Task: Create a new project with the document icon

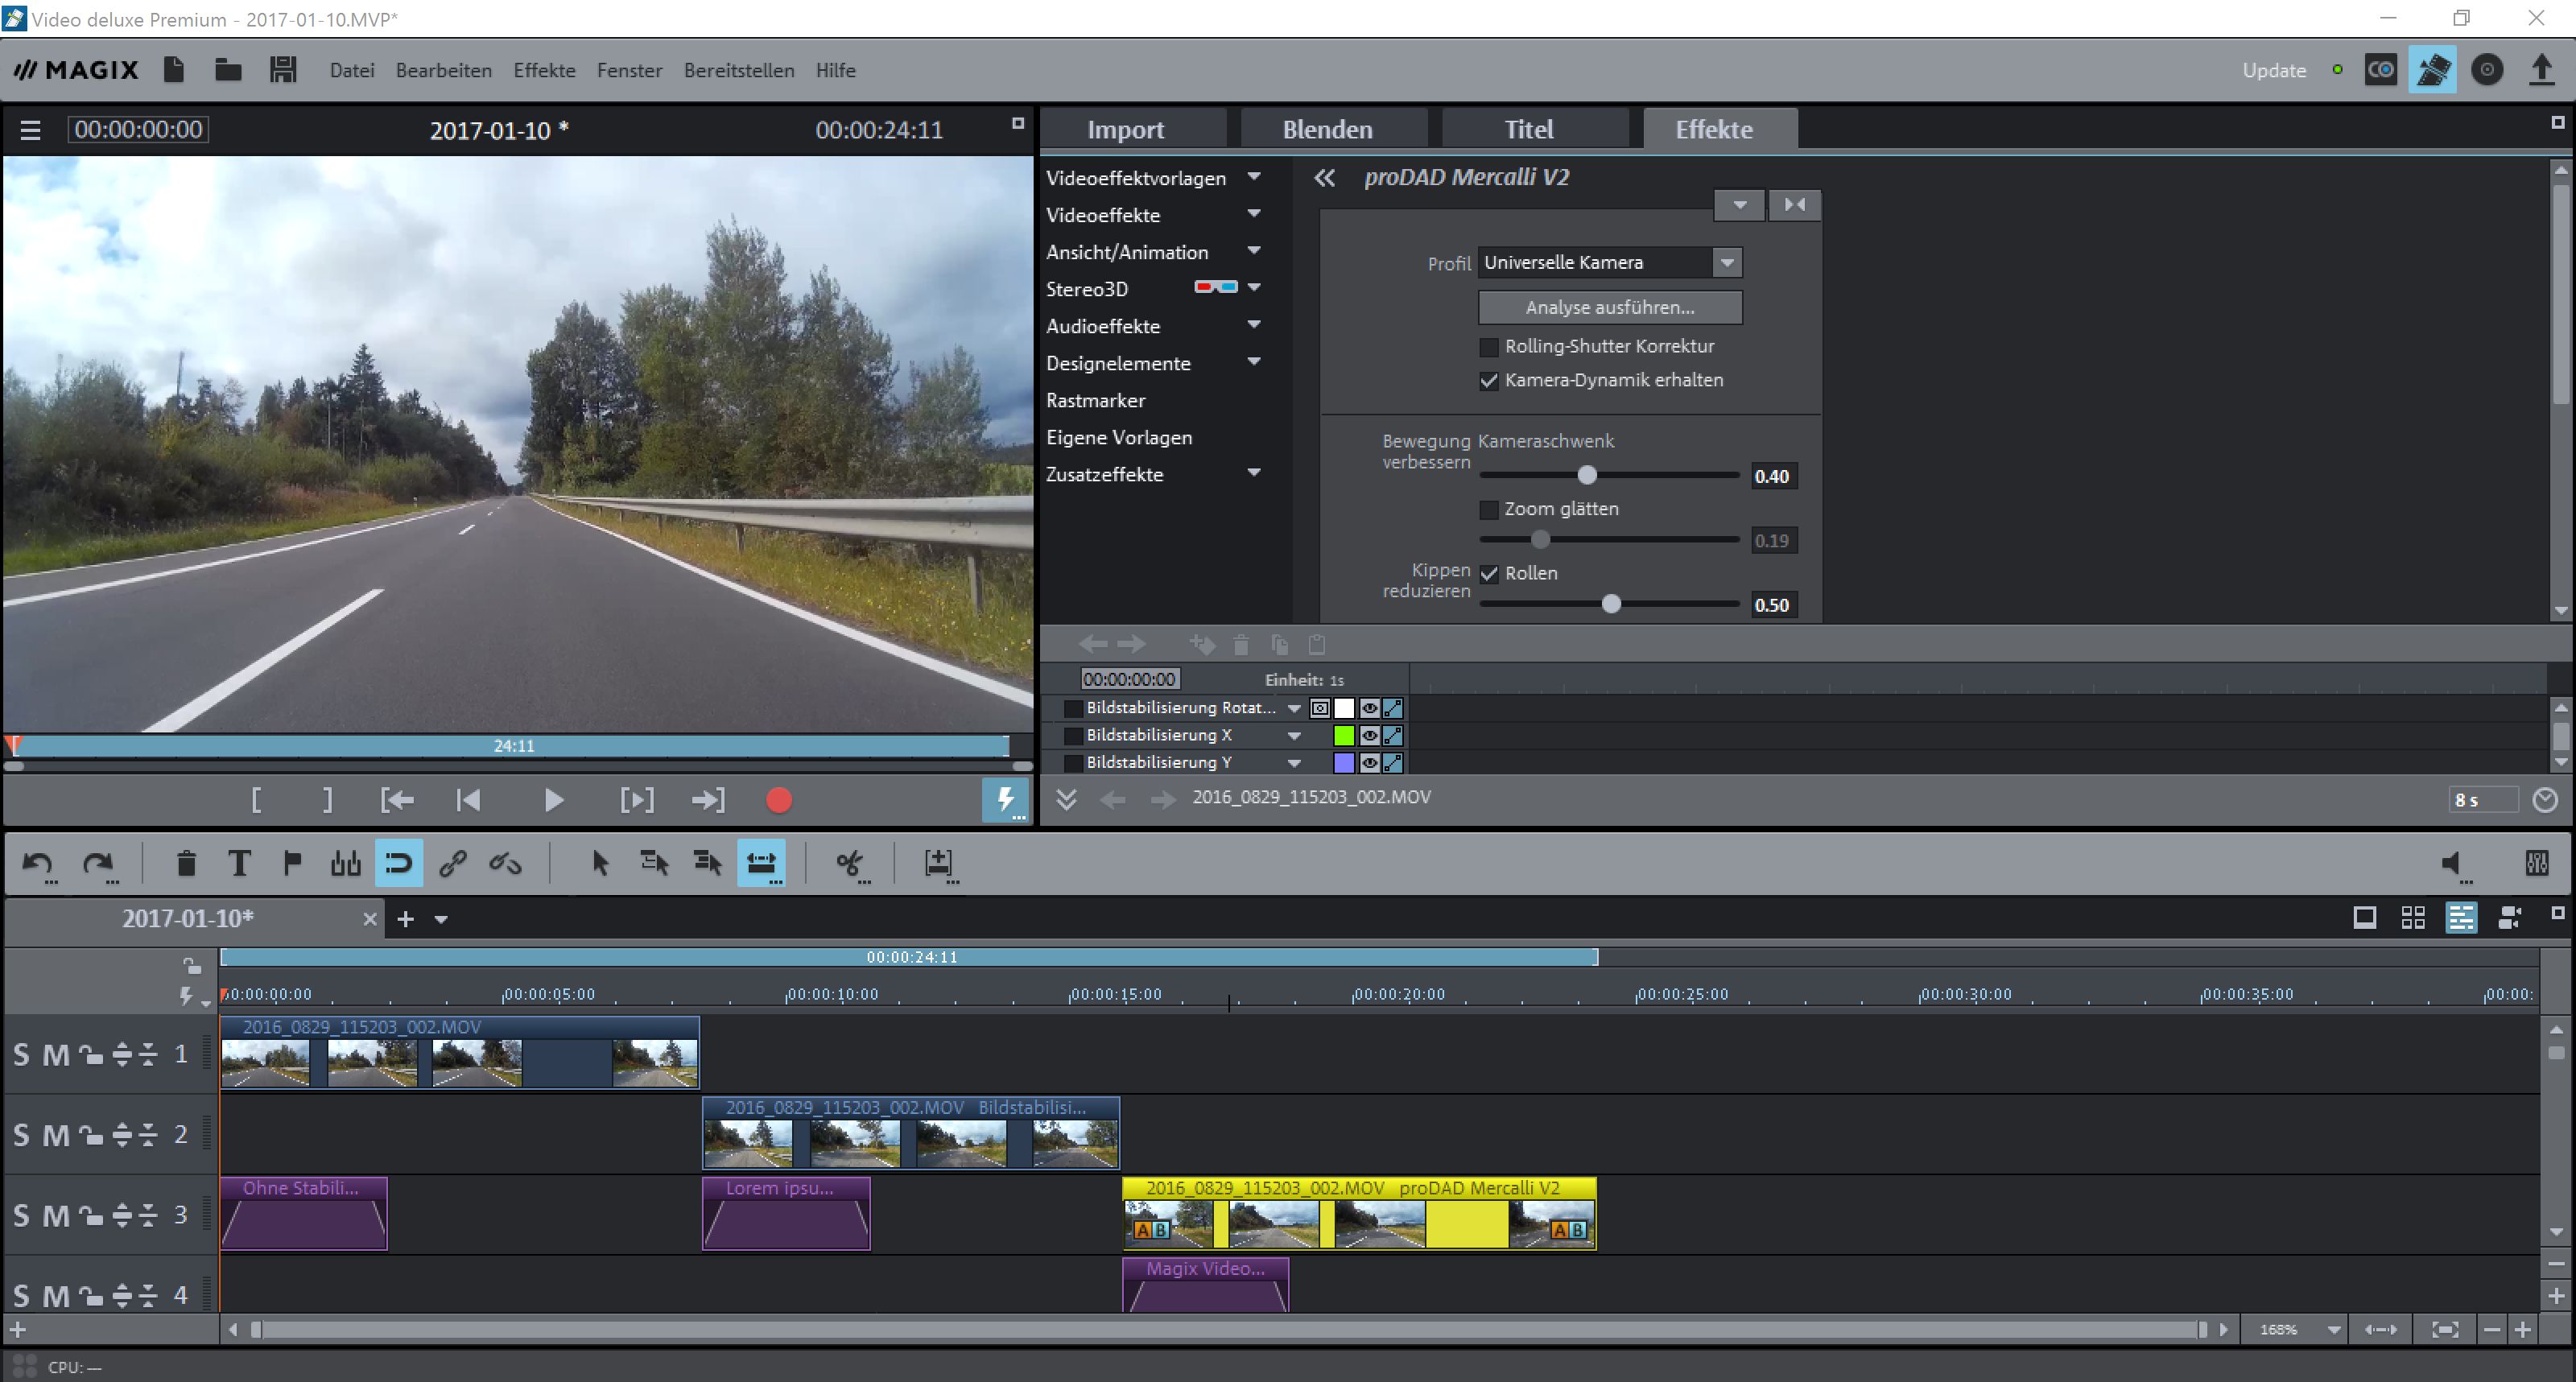Action: [174, 69]
